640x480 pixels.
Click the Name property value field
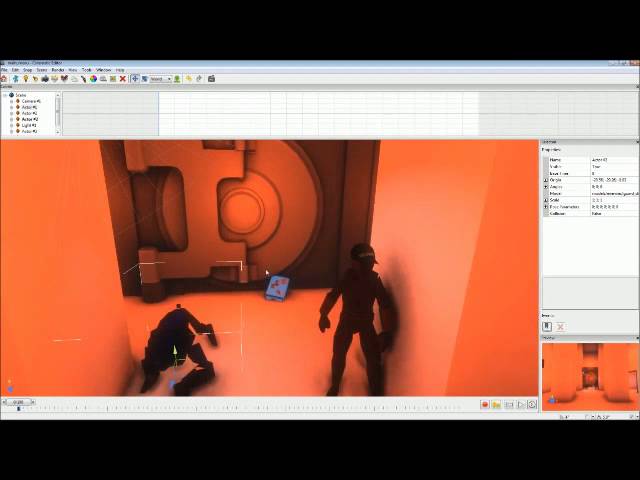(614, 160)
